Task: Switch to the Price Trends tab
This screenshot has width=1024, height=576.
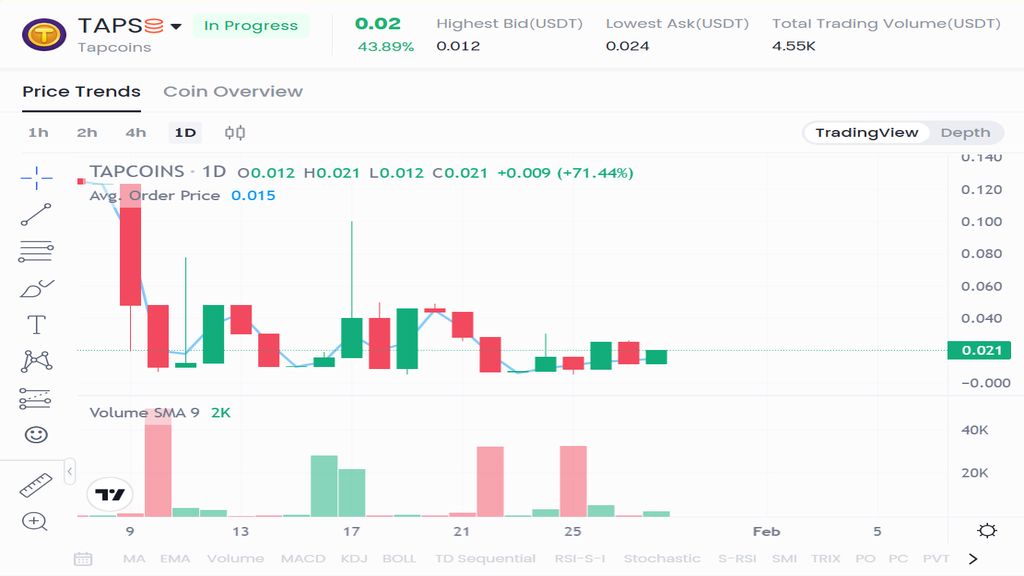Action: 82,91
